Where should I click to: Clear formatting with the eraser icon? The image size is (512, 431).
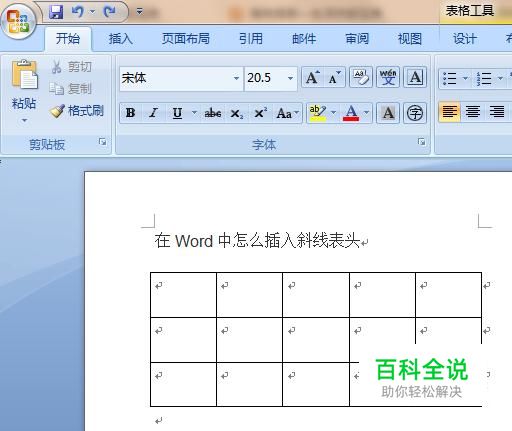point(361,78)
